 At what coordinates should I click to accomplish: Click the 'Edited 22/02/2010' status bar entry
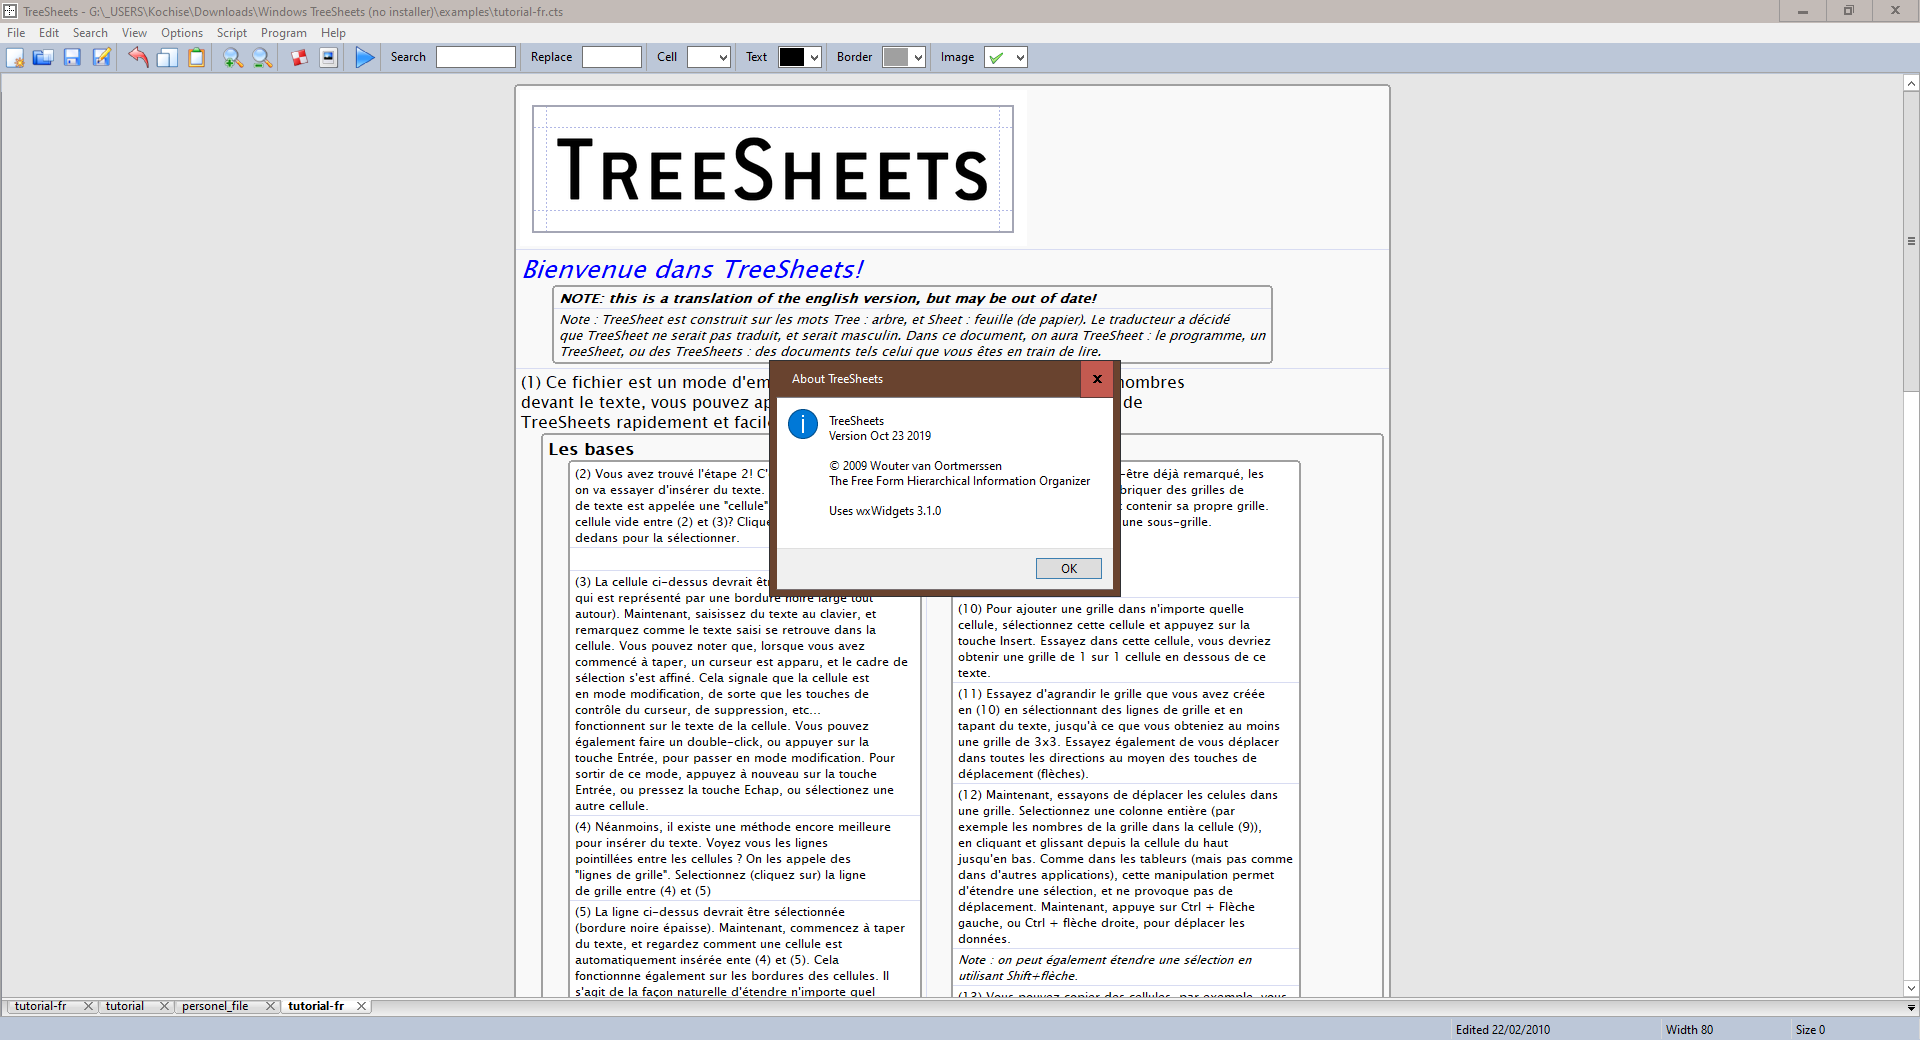click(x=1503, y=1029)
